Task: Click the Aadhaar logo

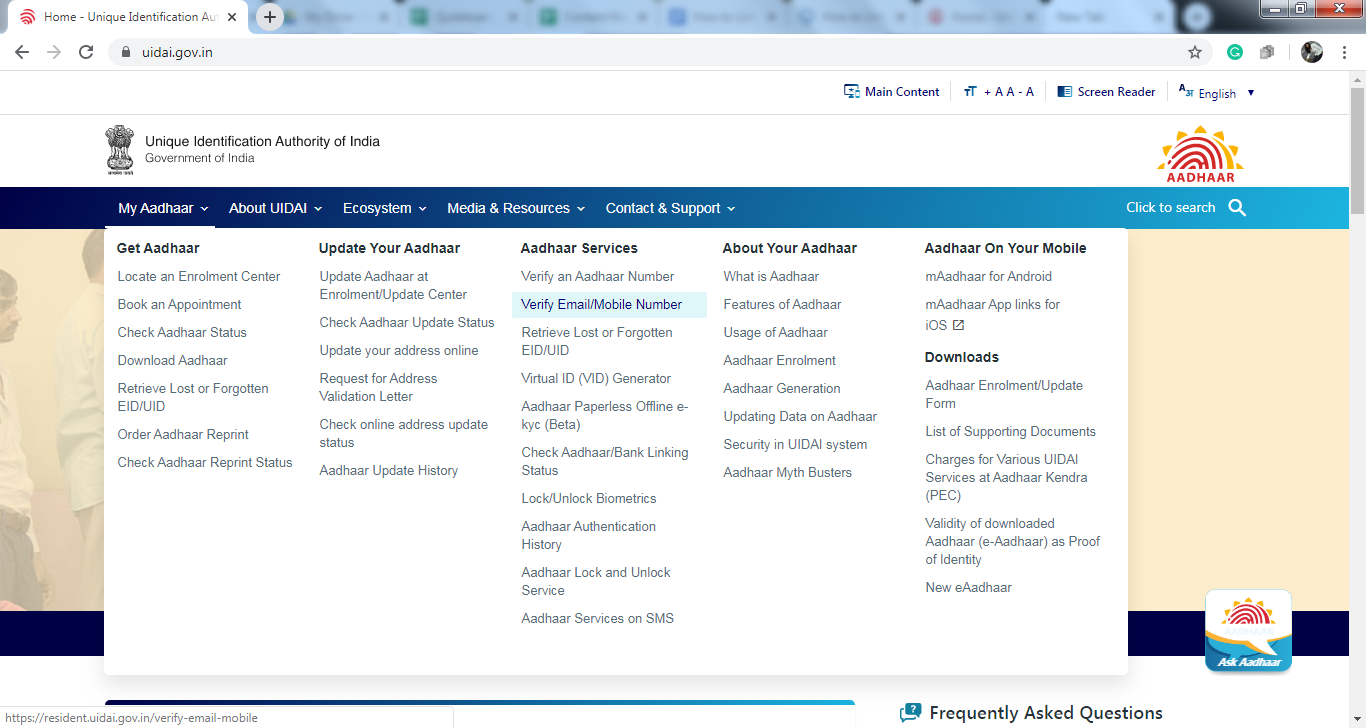Action: [x=1200, y=154]
